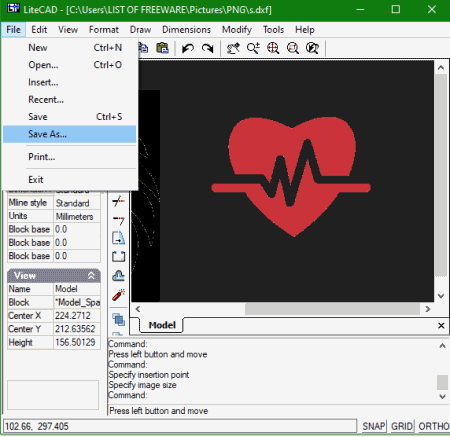The image size is (450, 437).
Task: Click the Zoom Extents crosshair icon
Action: [x=273, y=48]
